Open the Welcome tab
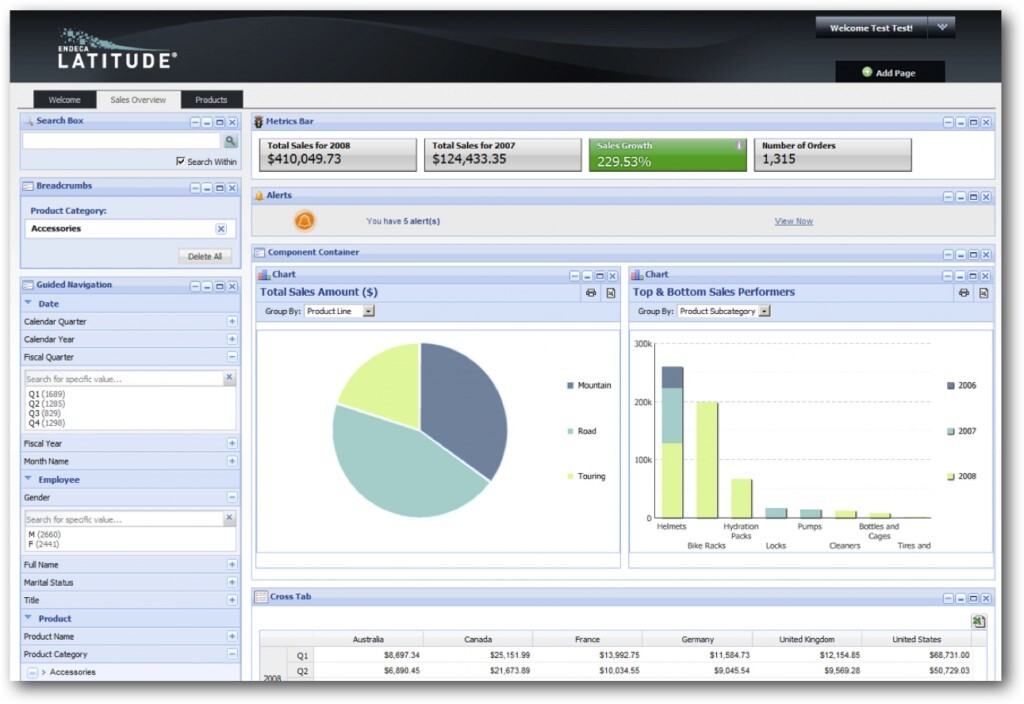The height and width of the screenshot is (704, 1024). (x=64, y=99)
